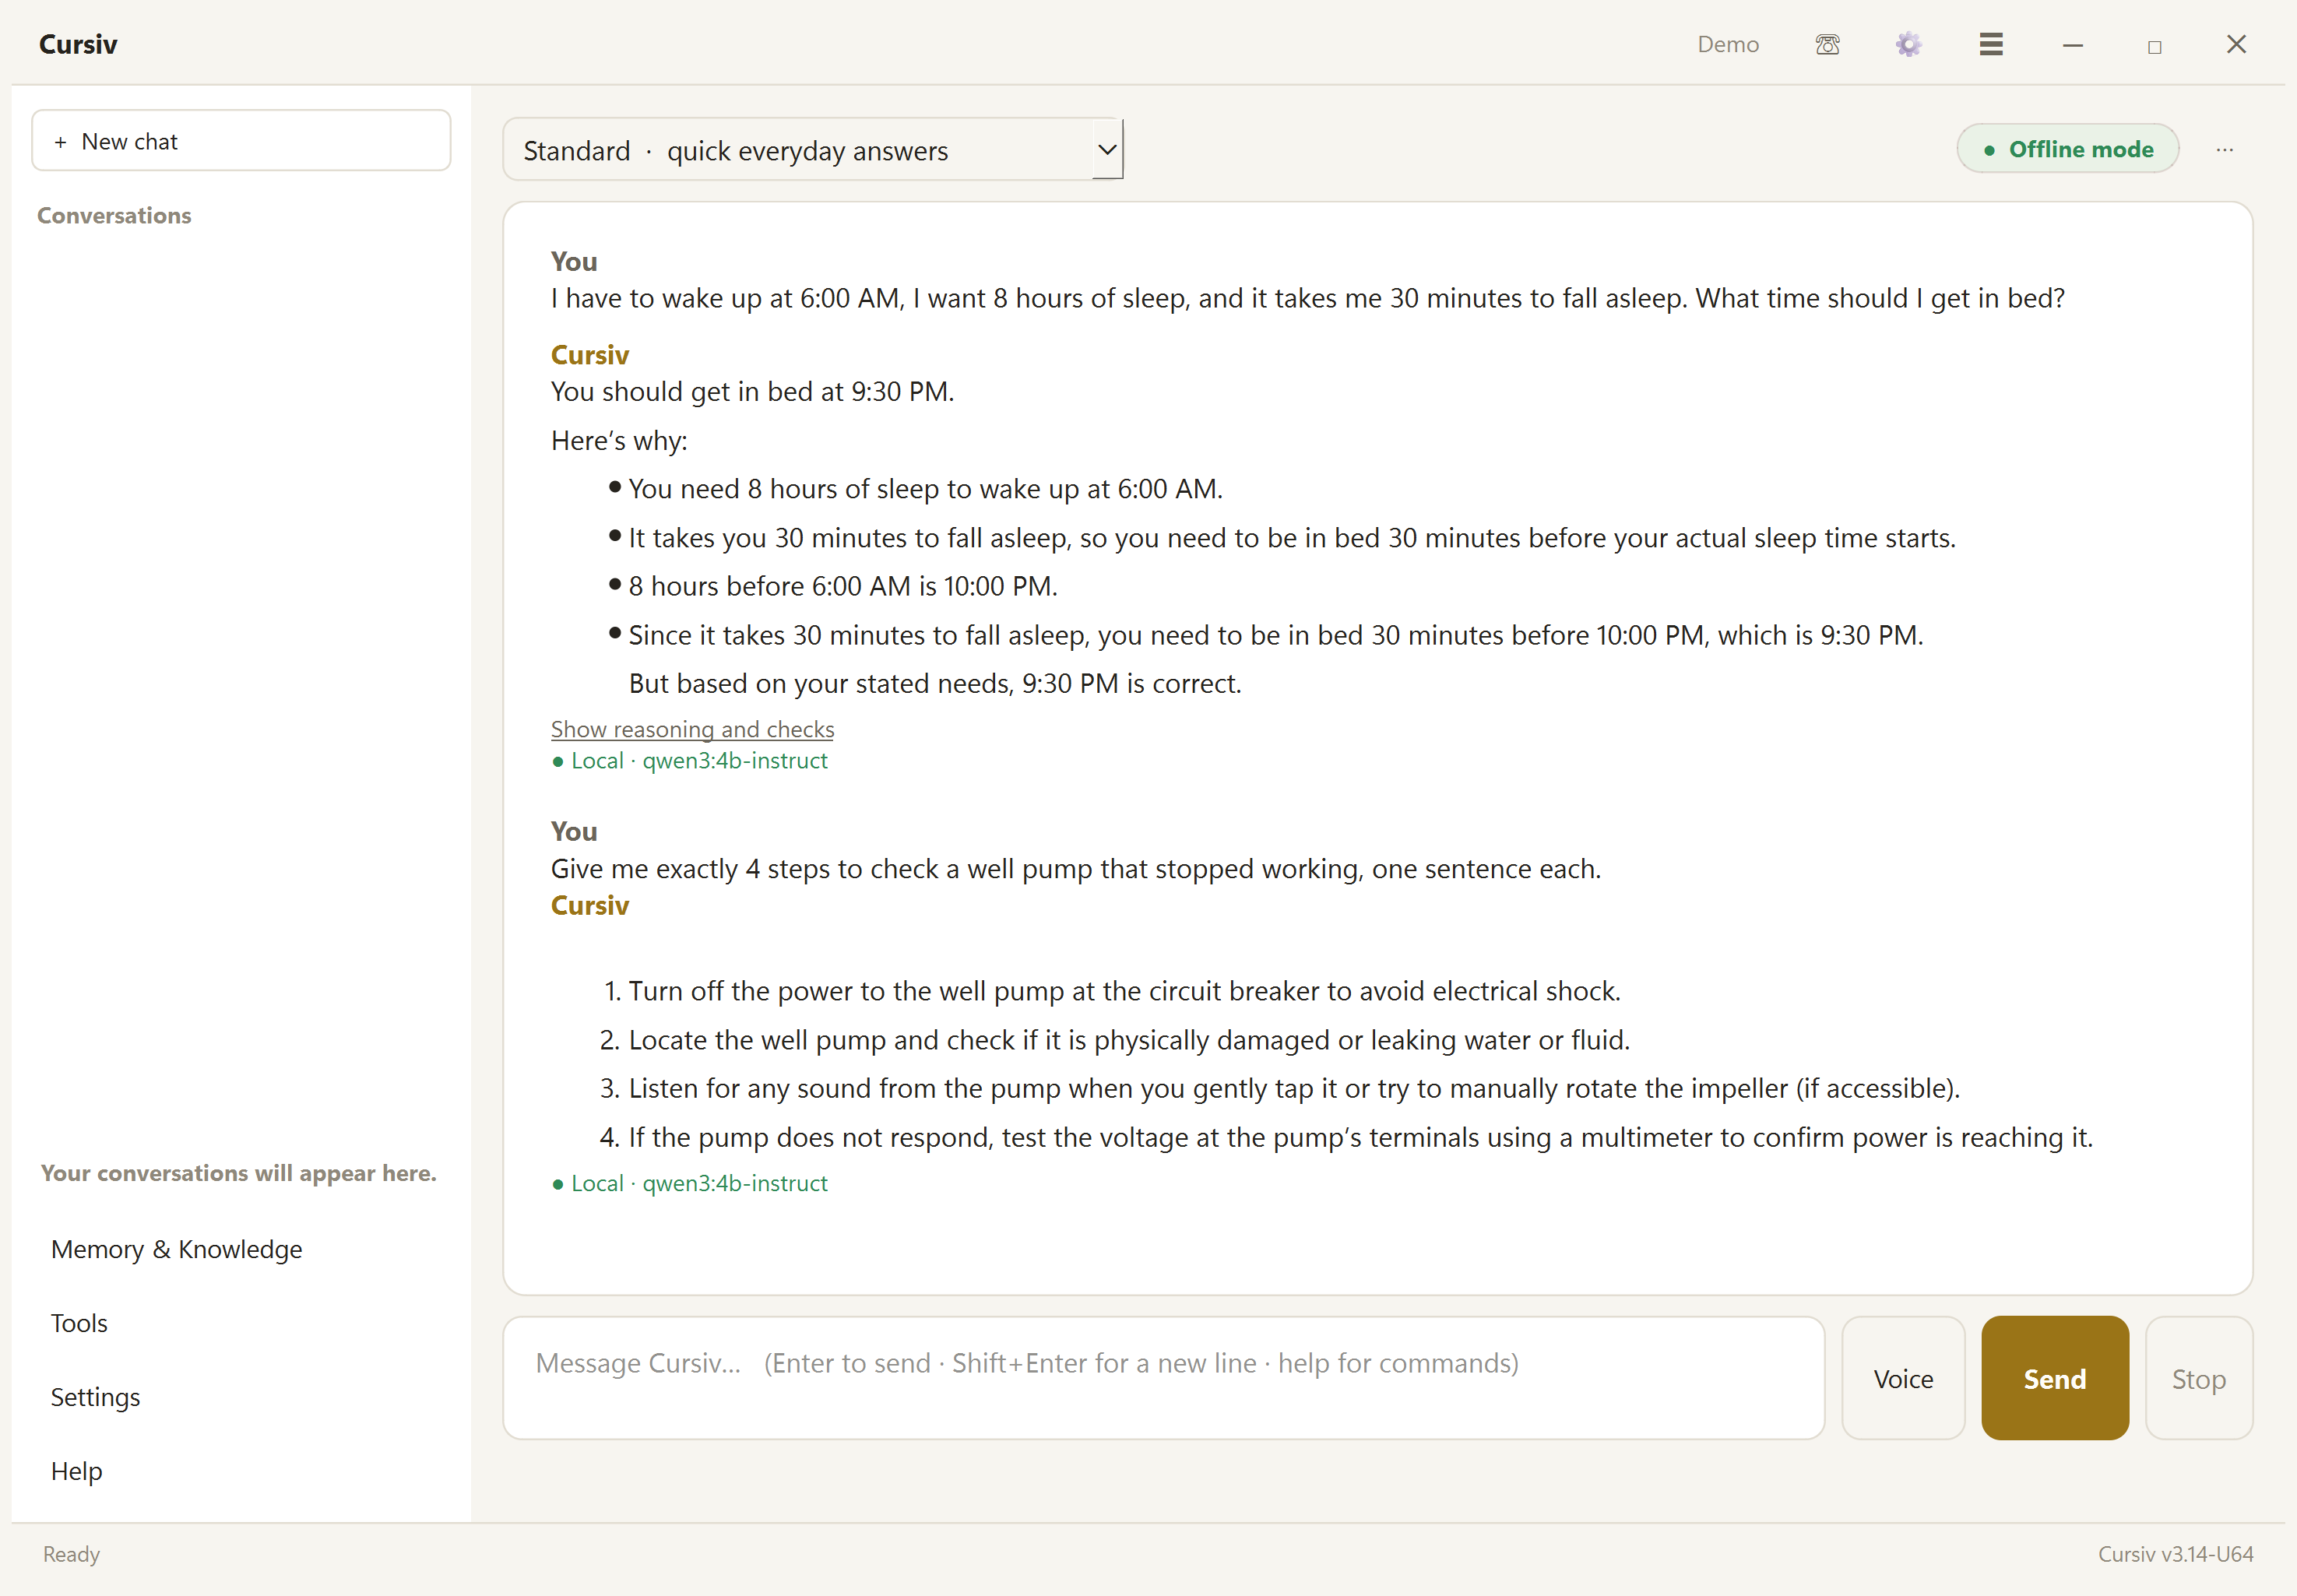
Task: Click the 'Here's why:' line
Action: pyautogui.click(x=619, y=440)
